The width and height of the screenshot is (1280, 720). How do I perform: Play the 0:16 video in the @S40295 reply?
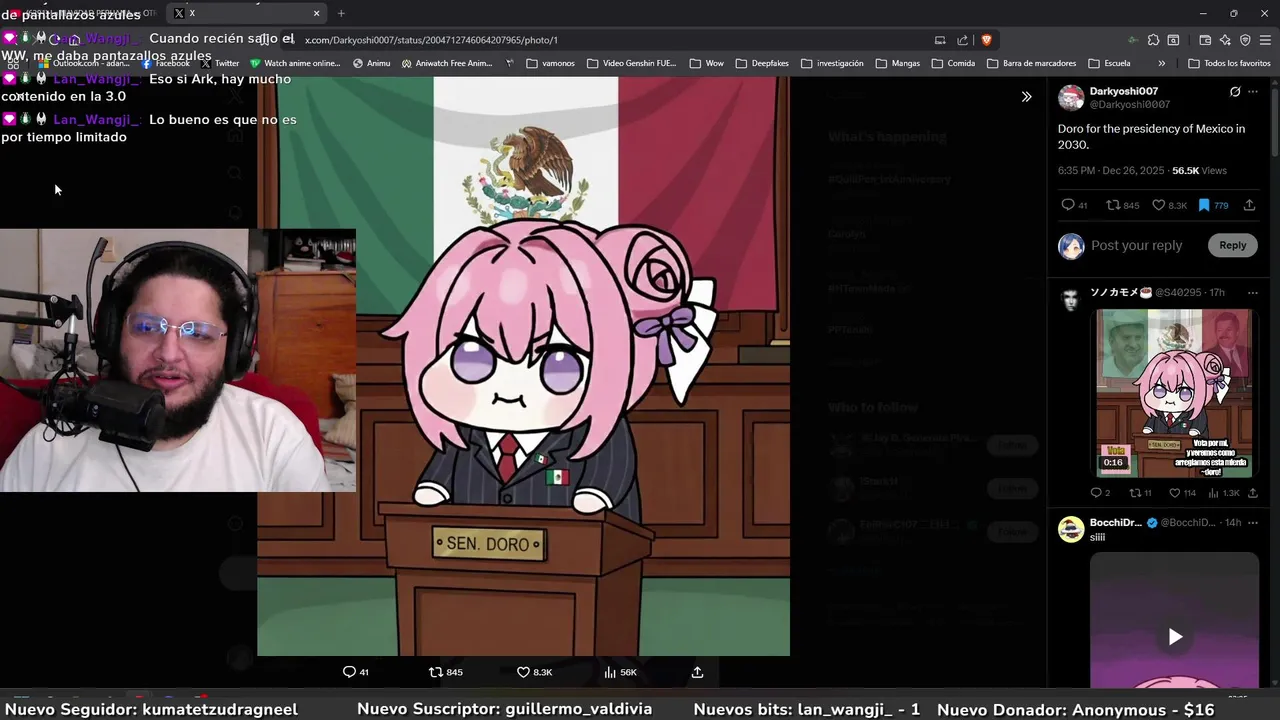(1174, 393)
